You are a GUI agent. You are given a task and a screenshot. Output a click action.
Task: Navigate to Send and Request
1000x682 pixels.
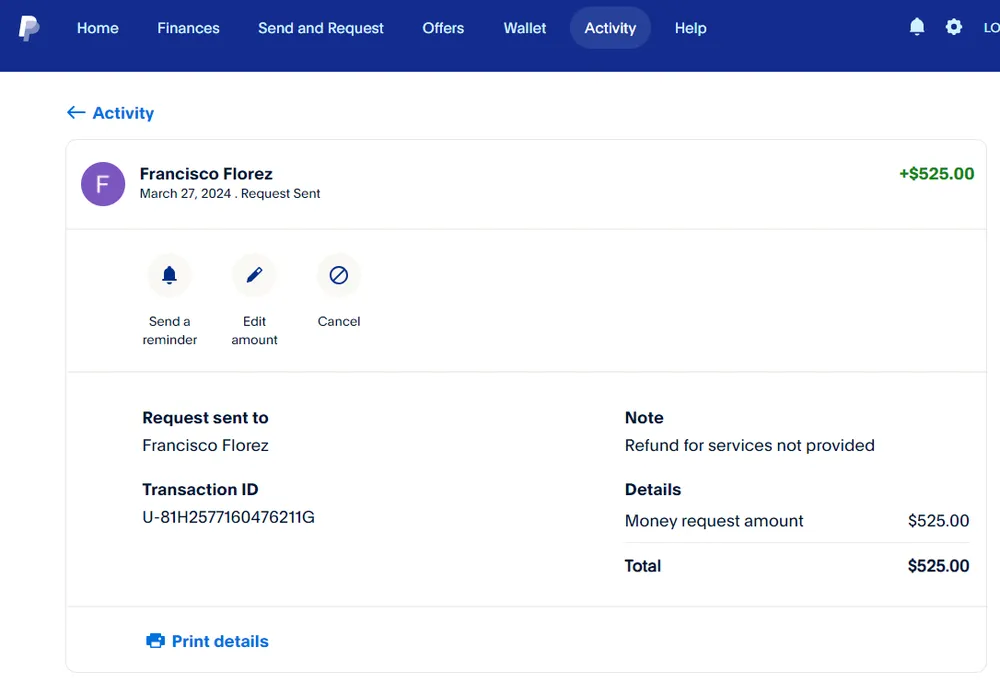320,28
